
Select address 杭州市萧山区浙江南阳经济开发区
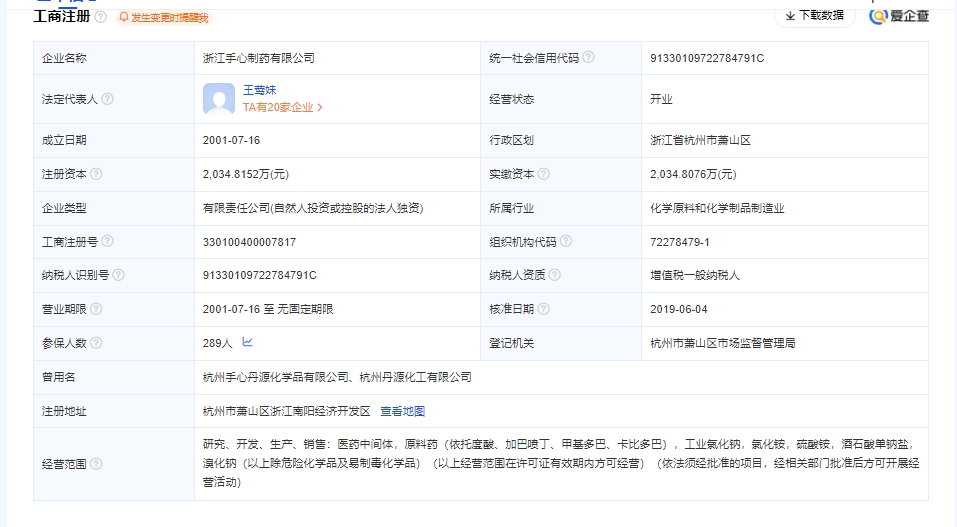click(x=286, y=412)
